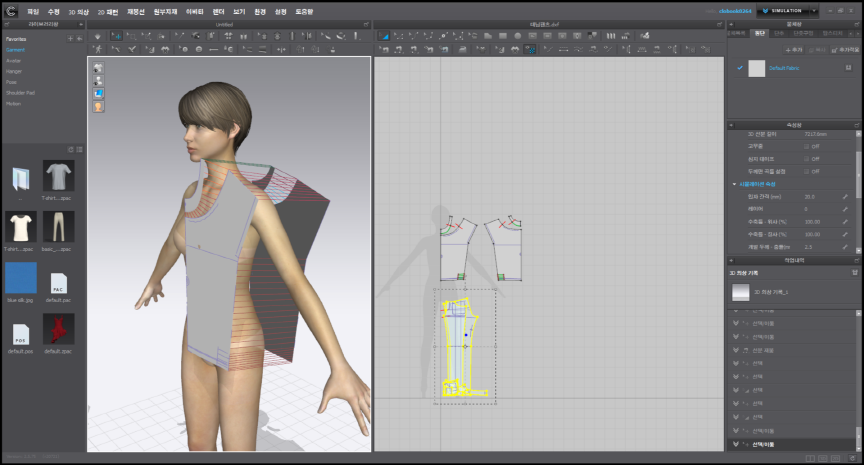Open the basic pants .zpac thumbnail
Image resolution: width=864 pixels, height=465 pixels.
58,226
